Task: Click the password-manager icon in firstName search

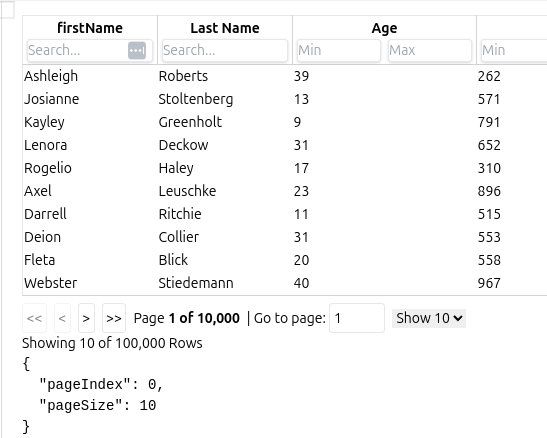Action: pos(137,51)
